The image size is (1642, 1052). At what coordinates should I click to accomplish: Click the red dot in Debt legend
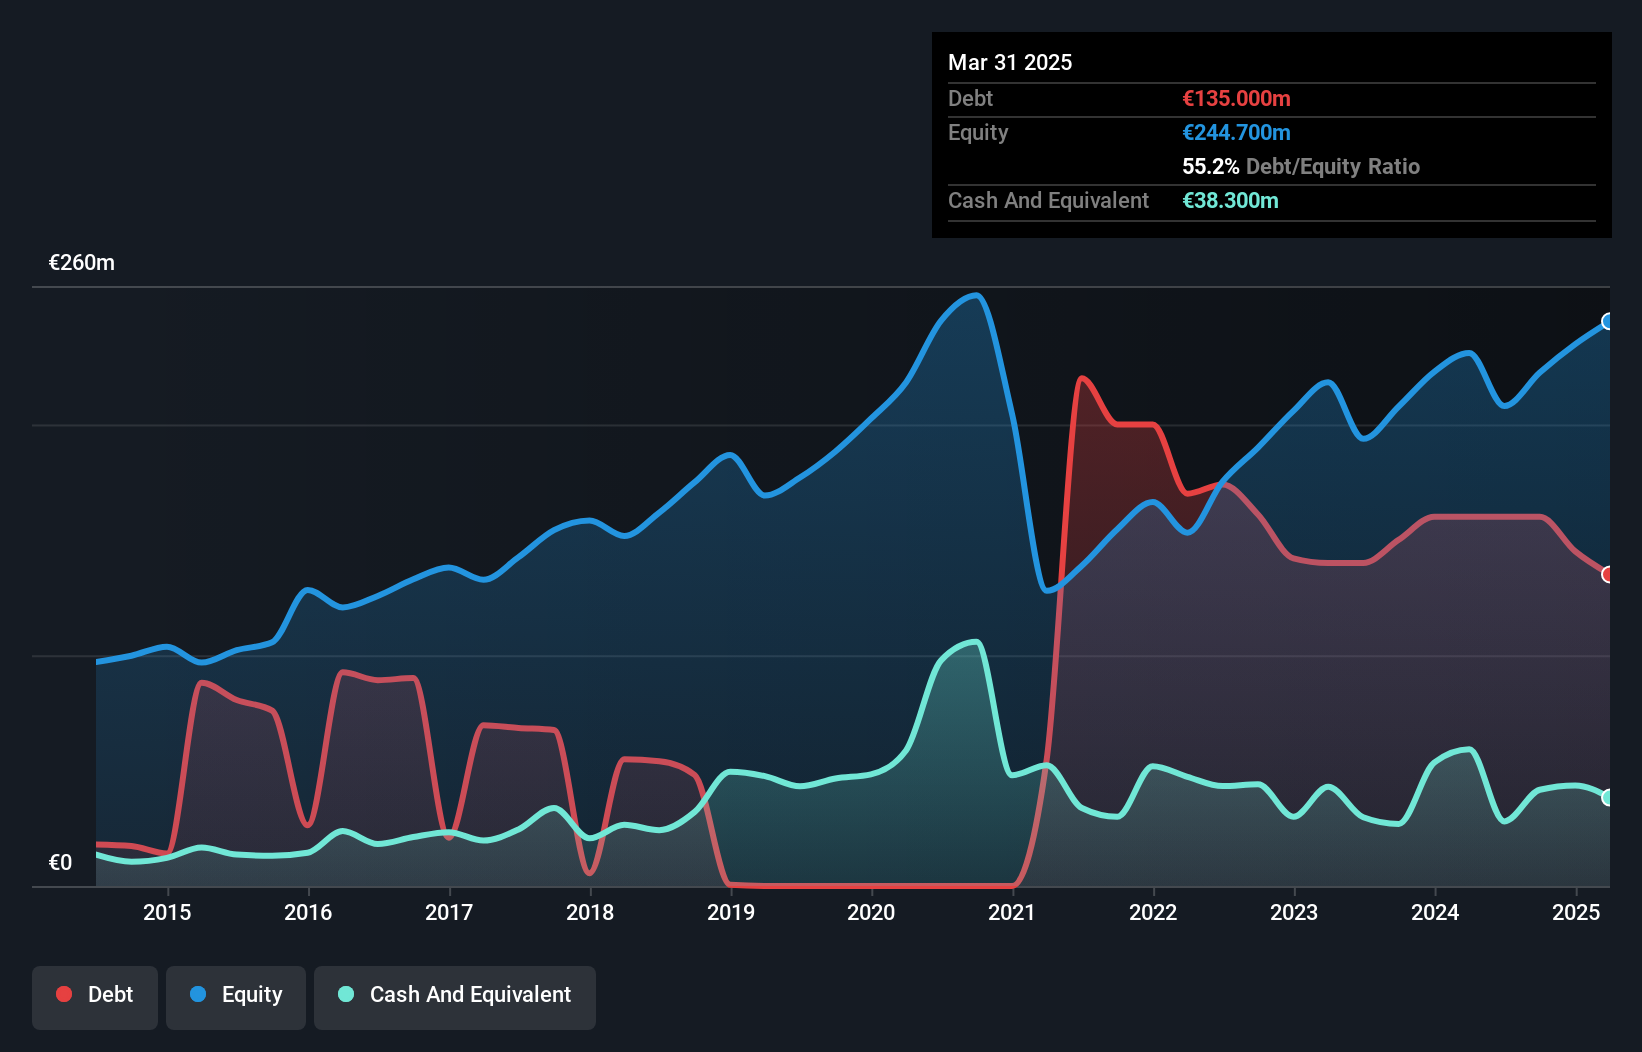63,994
